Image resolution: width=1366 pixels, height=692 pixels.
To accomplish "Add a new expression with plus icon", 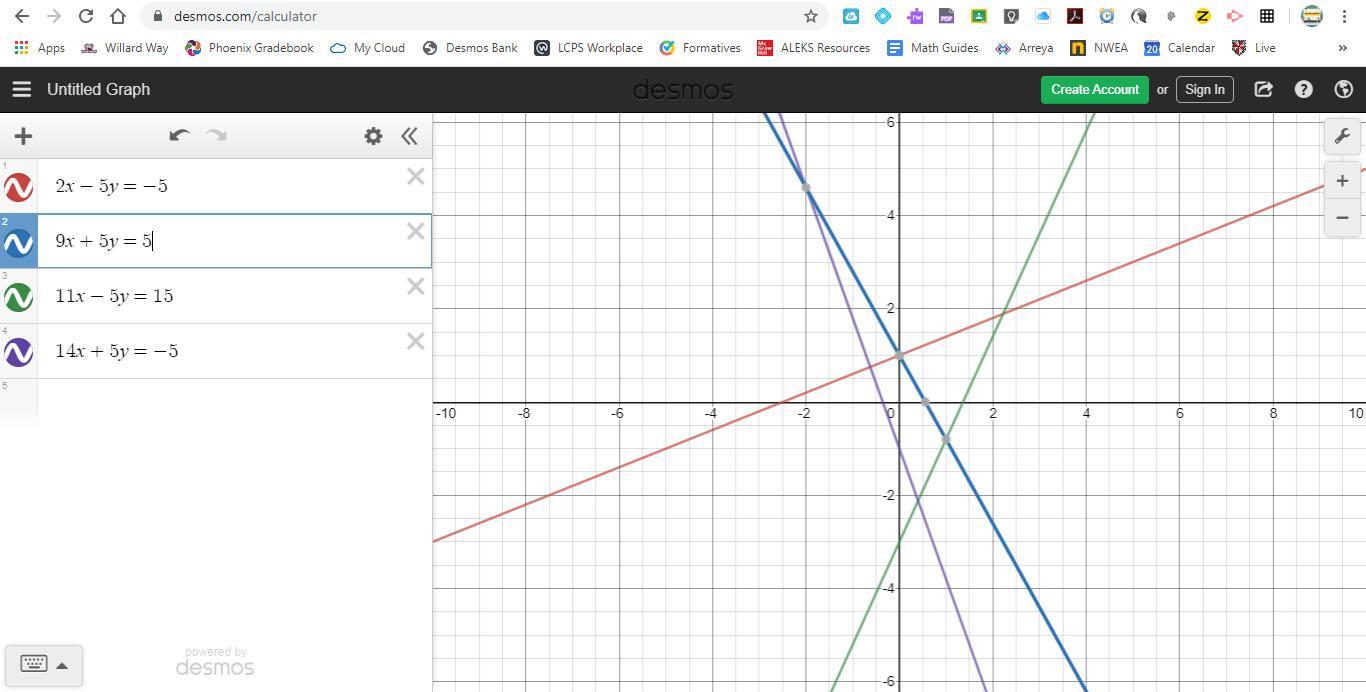I will [x=23, y=136].
